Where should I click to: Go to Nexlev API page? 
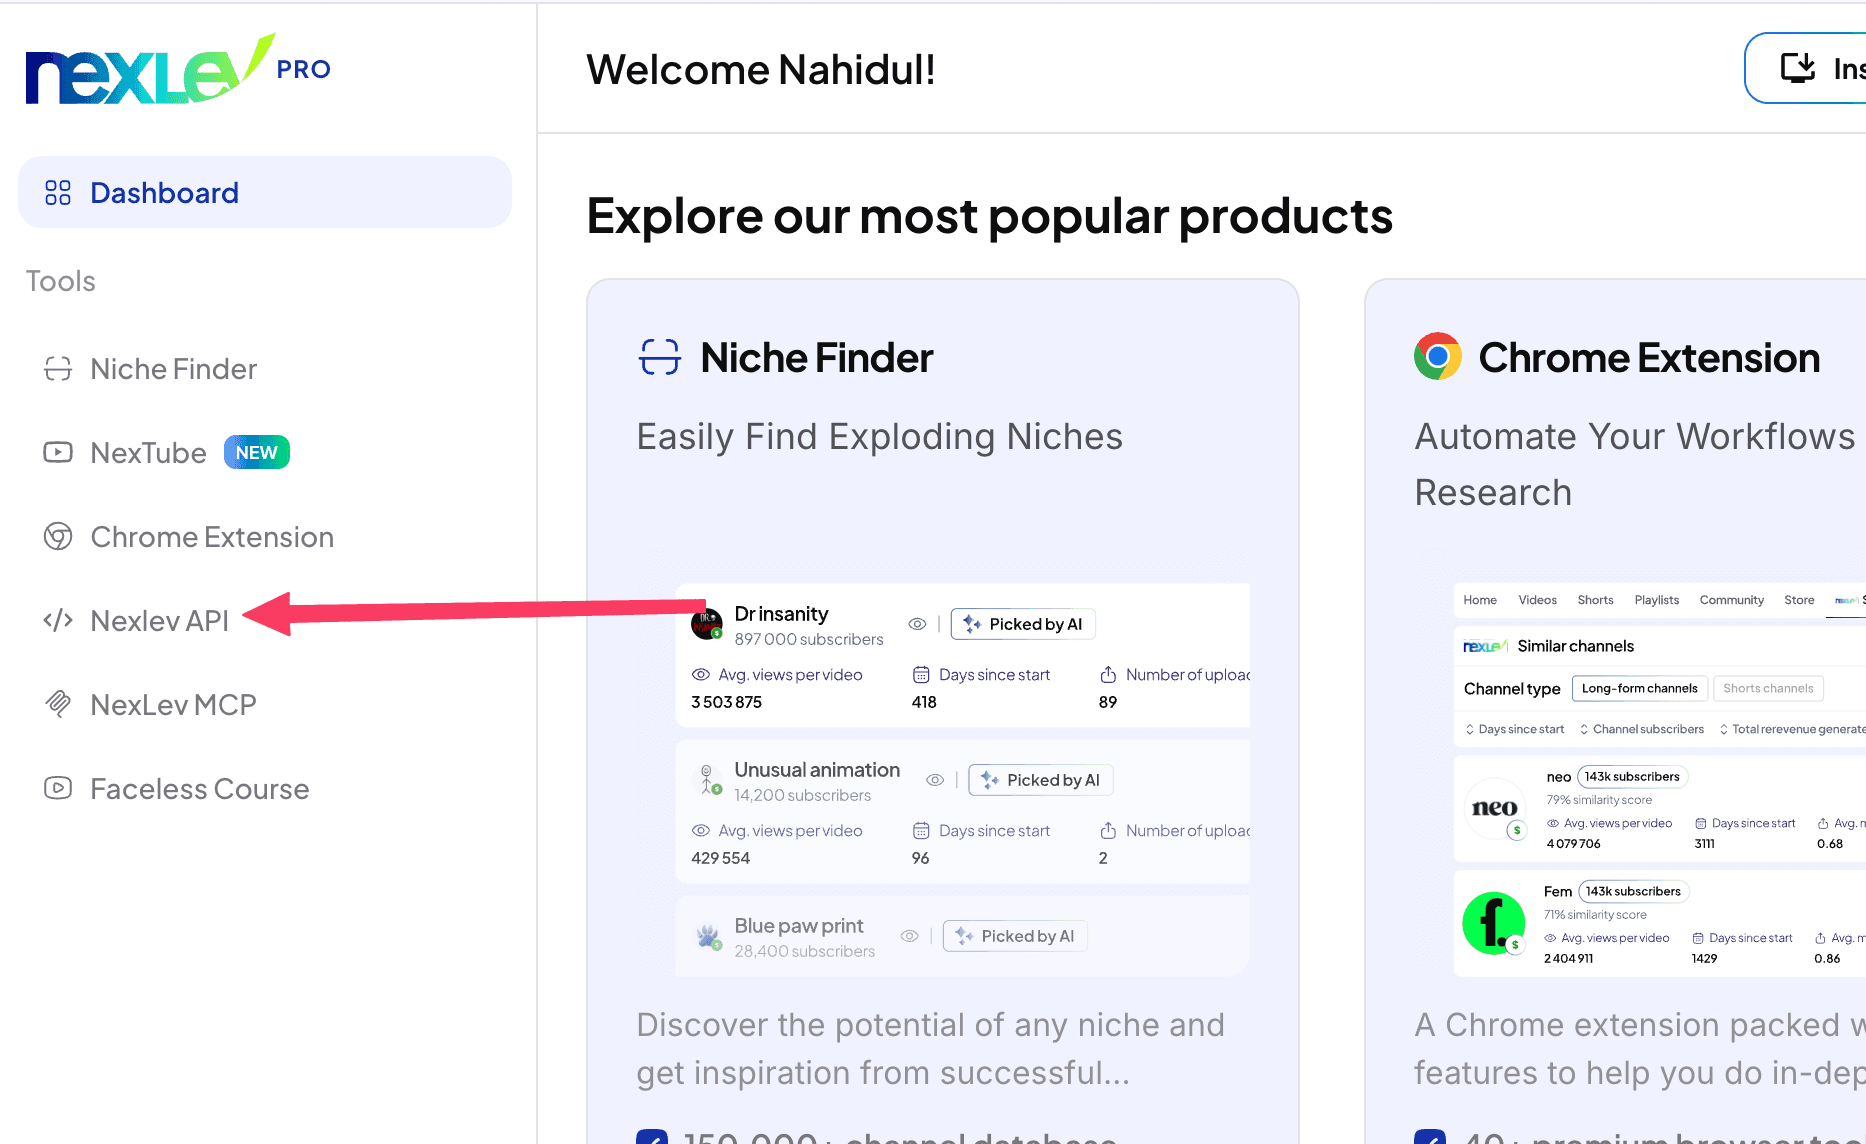160,621
